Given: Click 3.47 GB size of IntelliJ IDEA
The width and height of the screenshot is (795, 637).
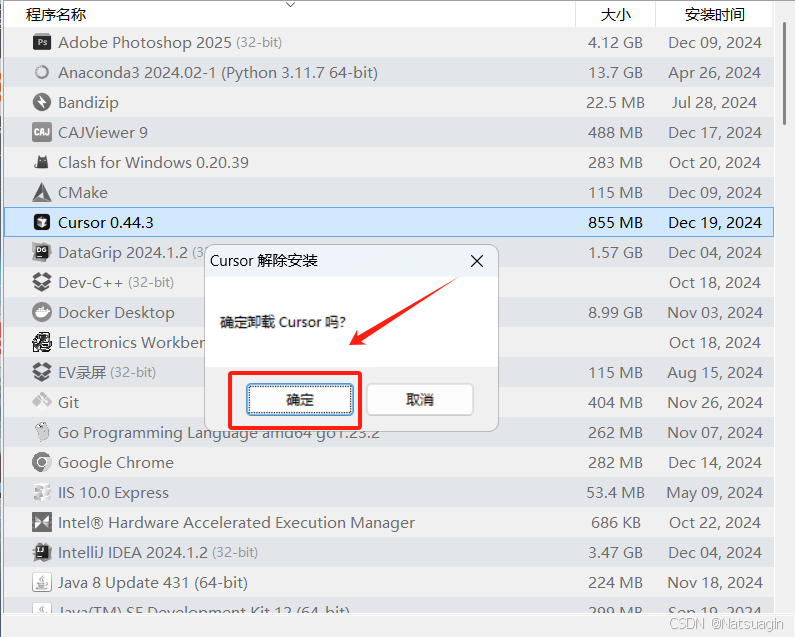Looking at the screenshot, I should tap(615, 552).
